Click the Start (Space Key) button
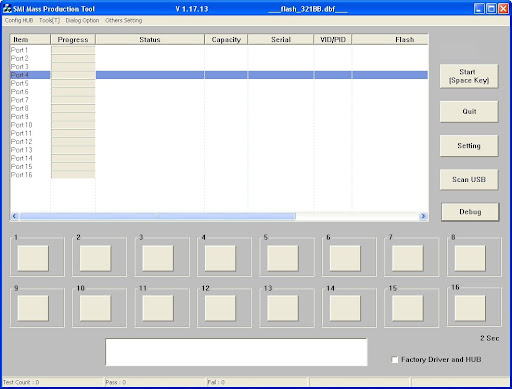Image resolution: width=512 pixels, height=389 pixels. tap(469, 76)
